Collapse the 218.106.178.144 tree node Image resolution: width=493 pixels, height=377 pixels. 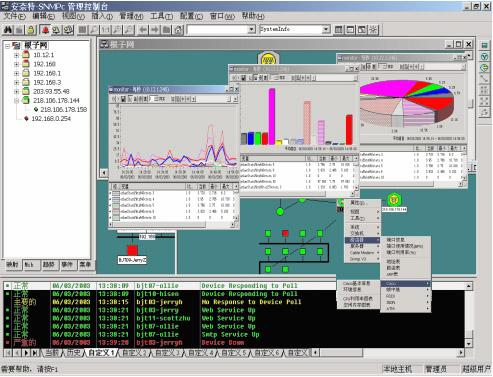pos(16,100)
